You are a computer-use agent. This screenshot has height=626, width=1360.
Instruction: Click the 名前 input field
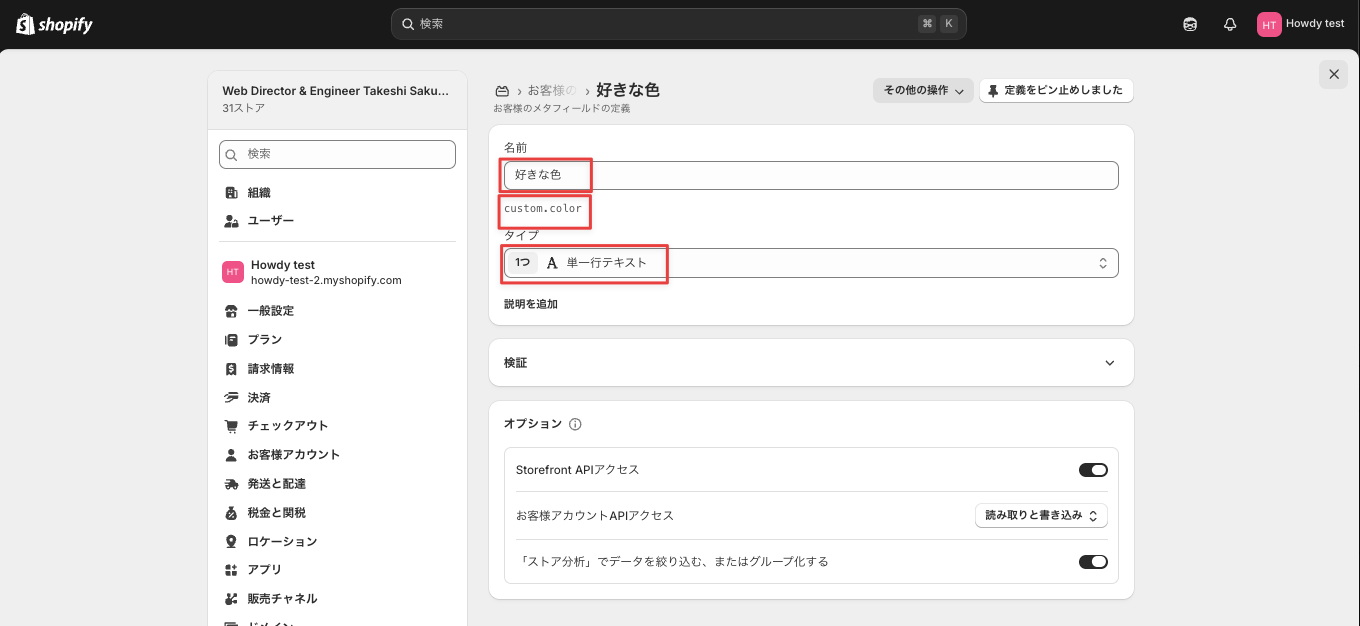(x=811, y=175)
